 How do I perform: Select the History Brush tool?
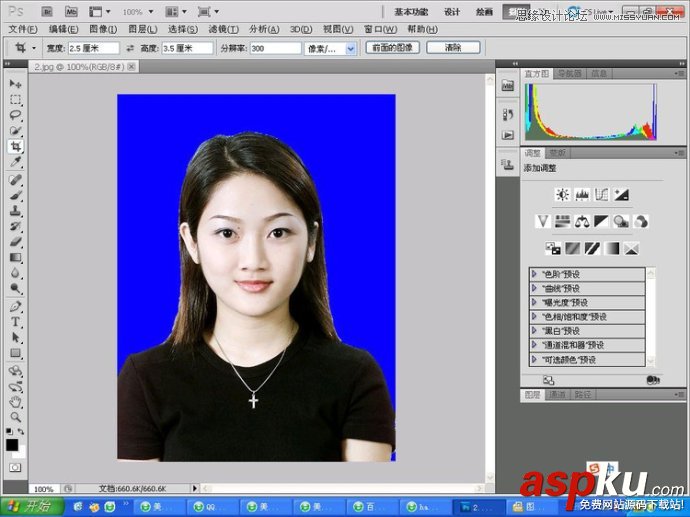point(15,226)
